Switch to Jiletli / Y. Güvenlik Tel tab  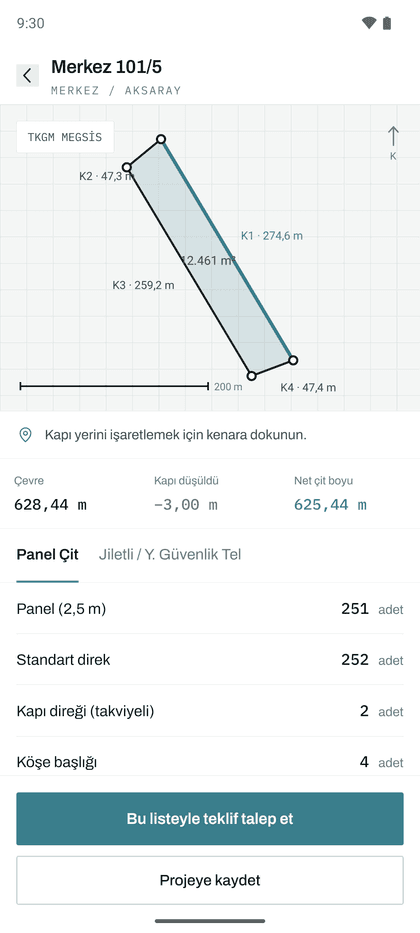(170, 555)
